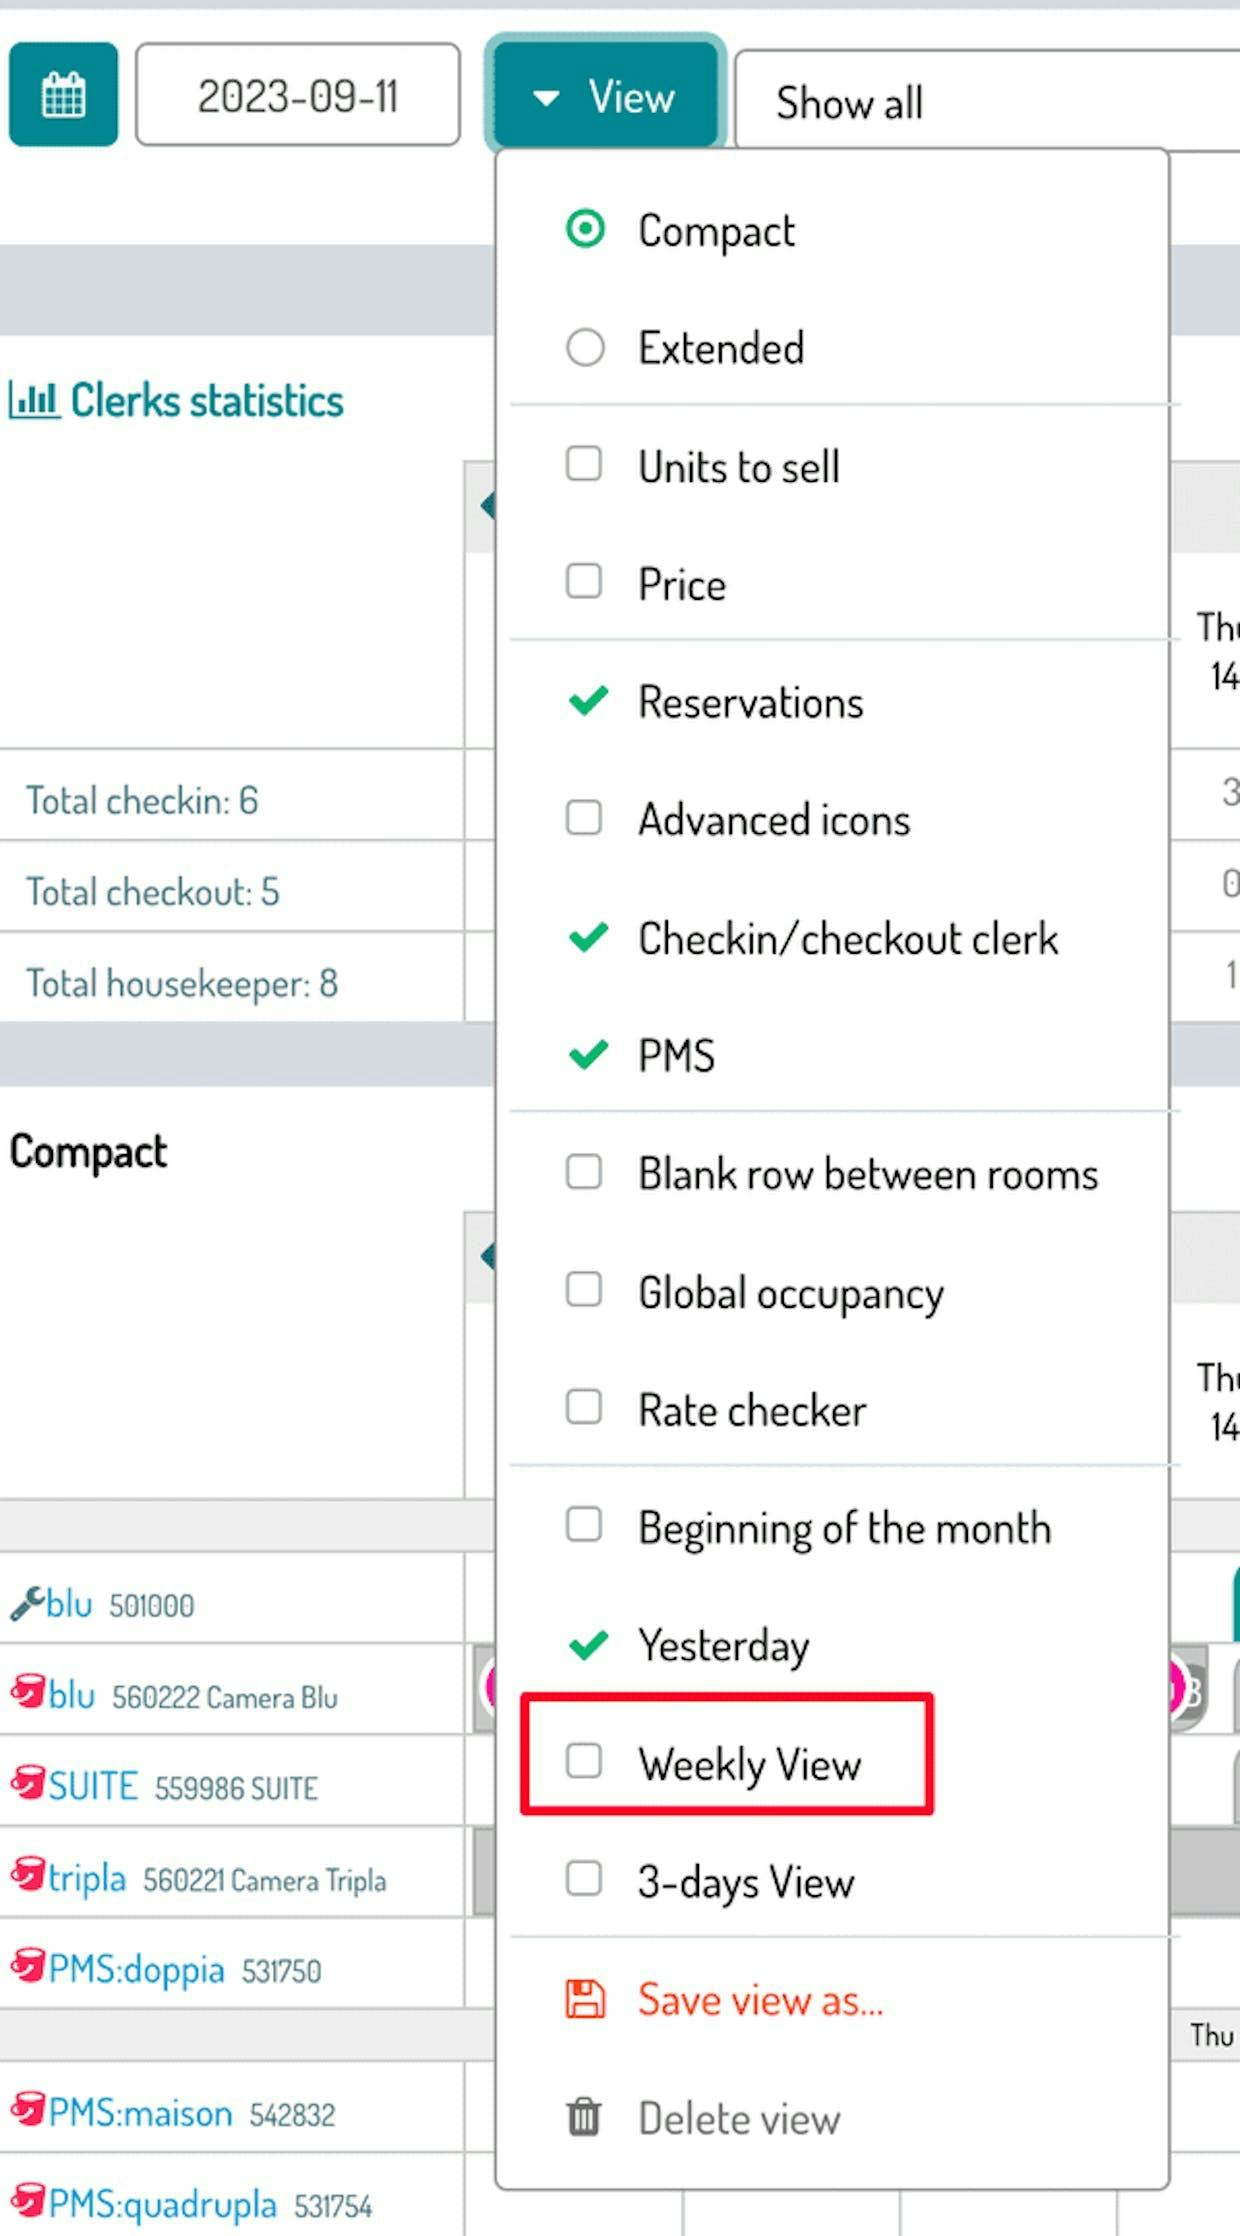Collapse the View dropdown button
The image size is (1240, 2236).
click(x=605, y=97)
